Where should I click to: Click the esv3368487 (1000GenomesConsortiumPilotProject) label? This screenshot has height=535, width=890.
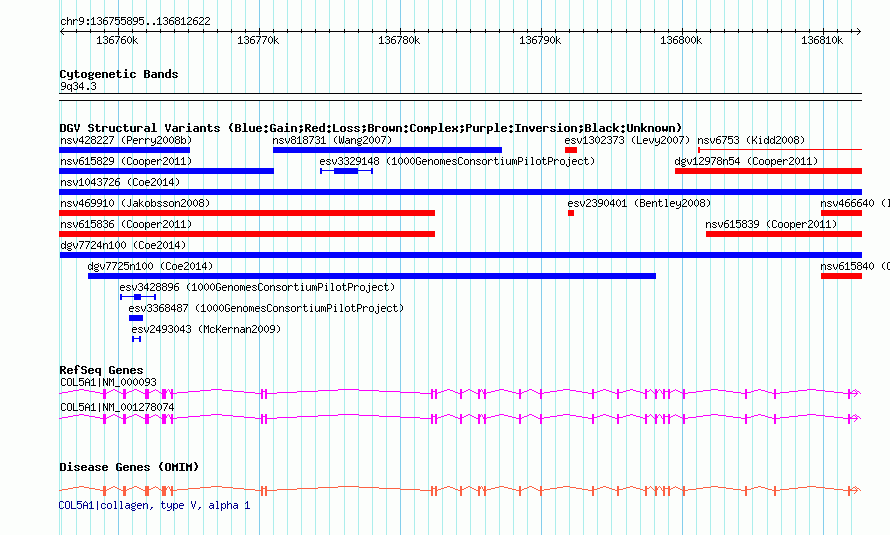click(266, 308)
